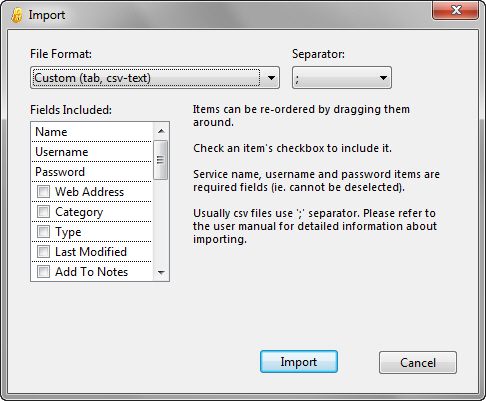Tick the Type field checkbox
Viewport: 486px width, 401px height.
click(x=43, y=232)
